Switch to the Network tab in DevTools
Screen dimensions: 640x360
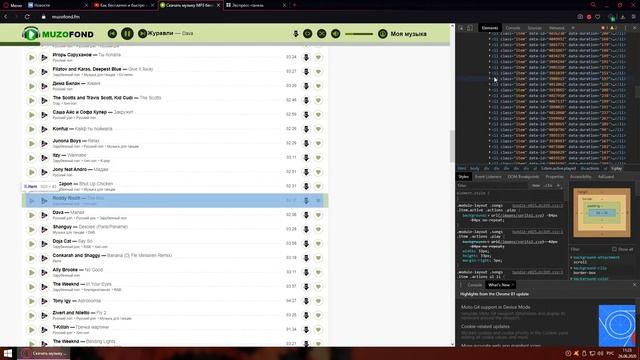click(556, 28)
